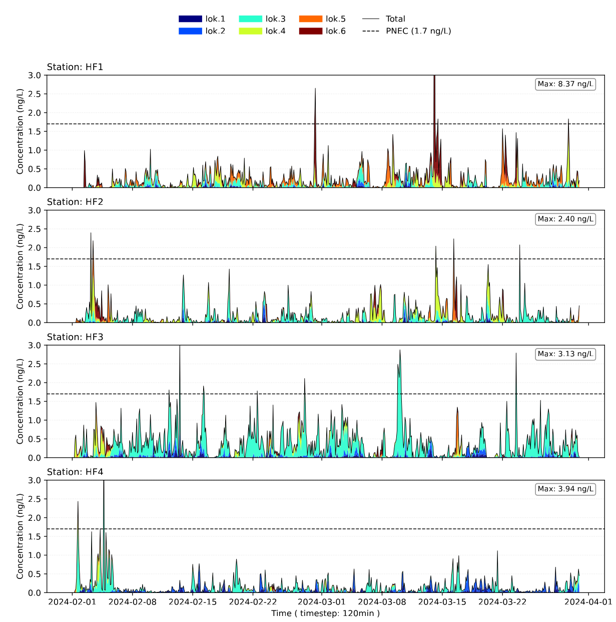Click the lok.3 turquoise legend swatch
The image size is (616, 622).
(x=250, y=19)
